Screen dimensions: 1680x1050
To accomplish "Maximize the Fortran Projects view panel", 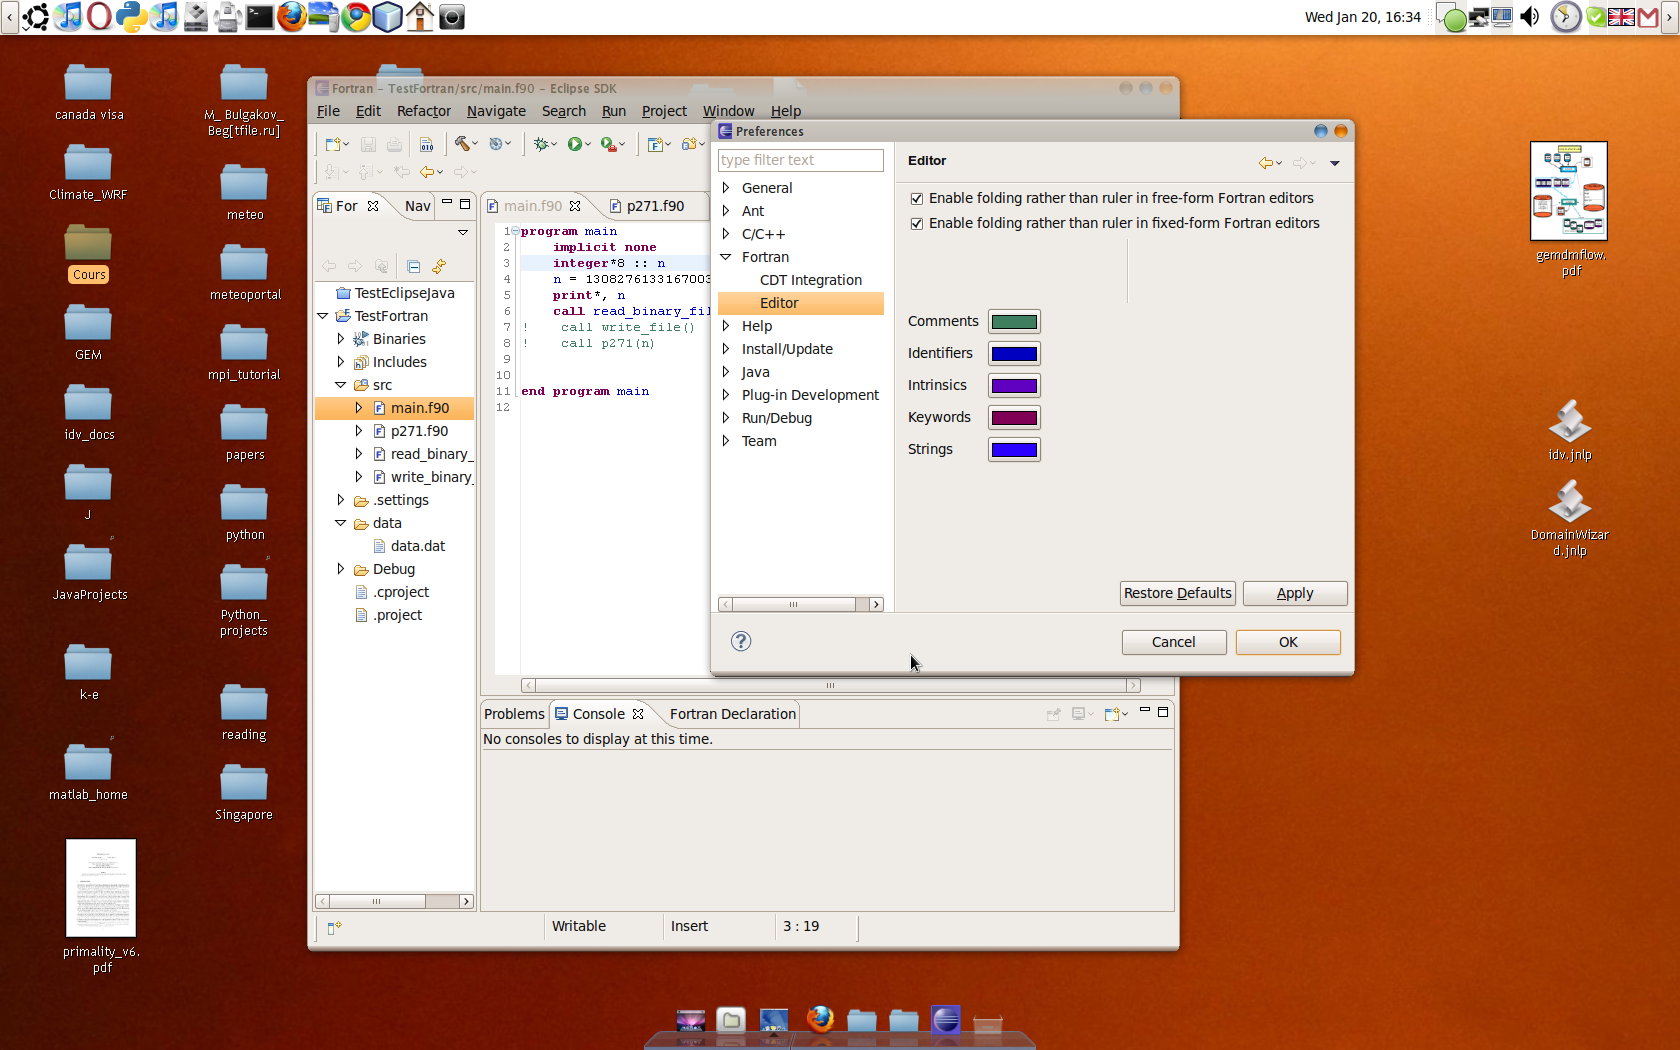I will pyautogui.click(x=465, y=204).
